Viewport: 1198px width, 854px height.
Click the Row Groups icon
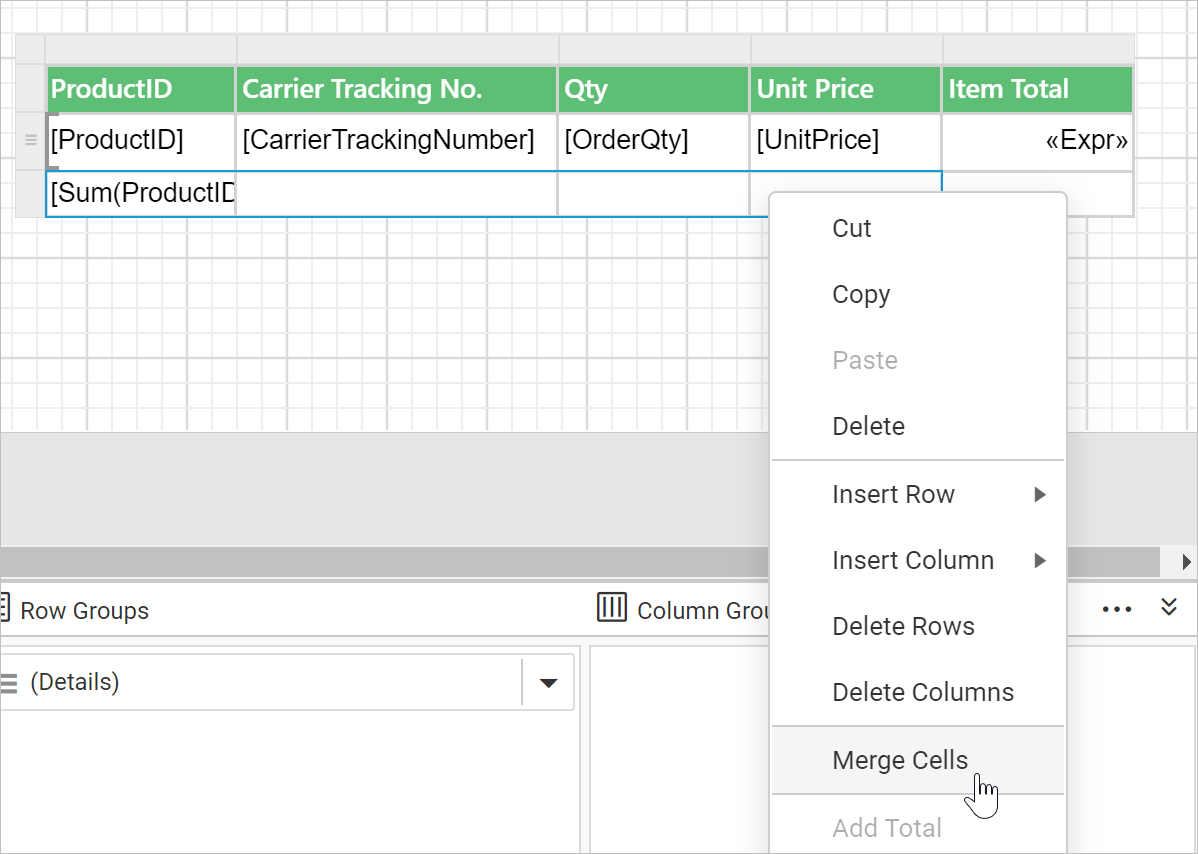[5, 609]
